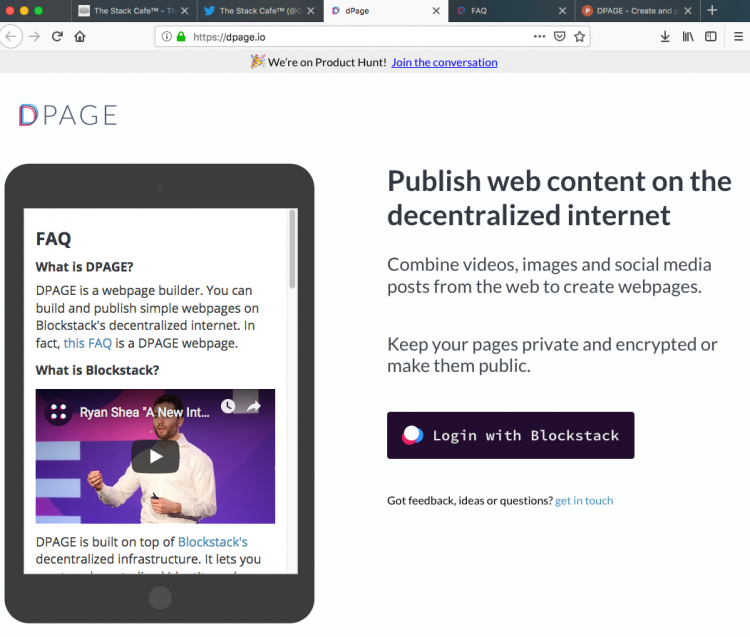Open the Firefox hamburger menu

click(x=739, y=36)
